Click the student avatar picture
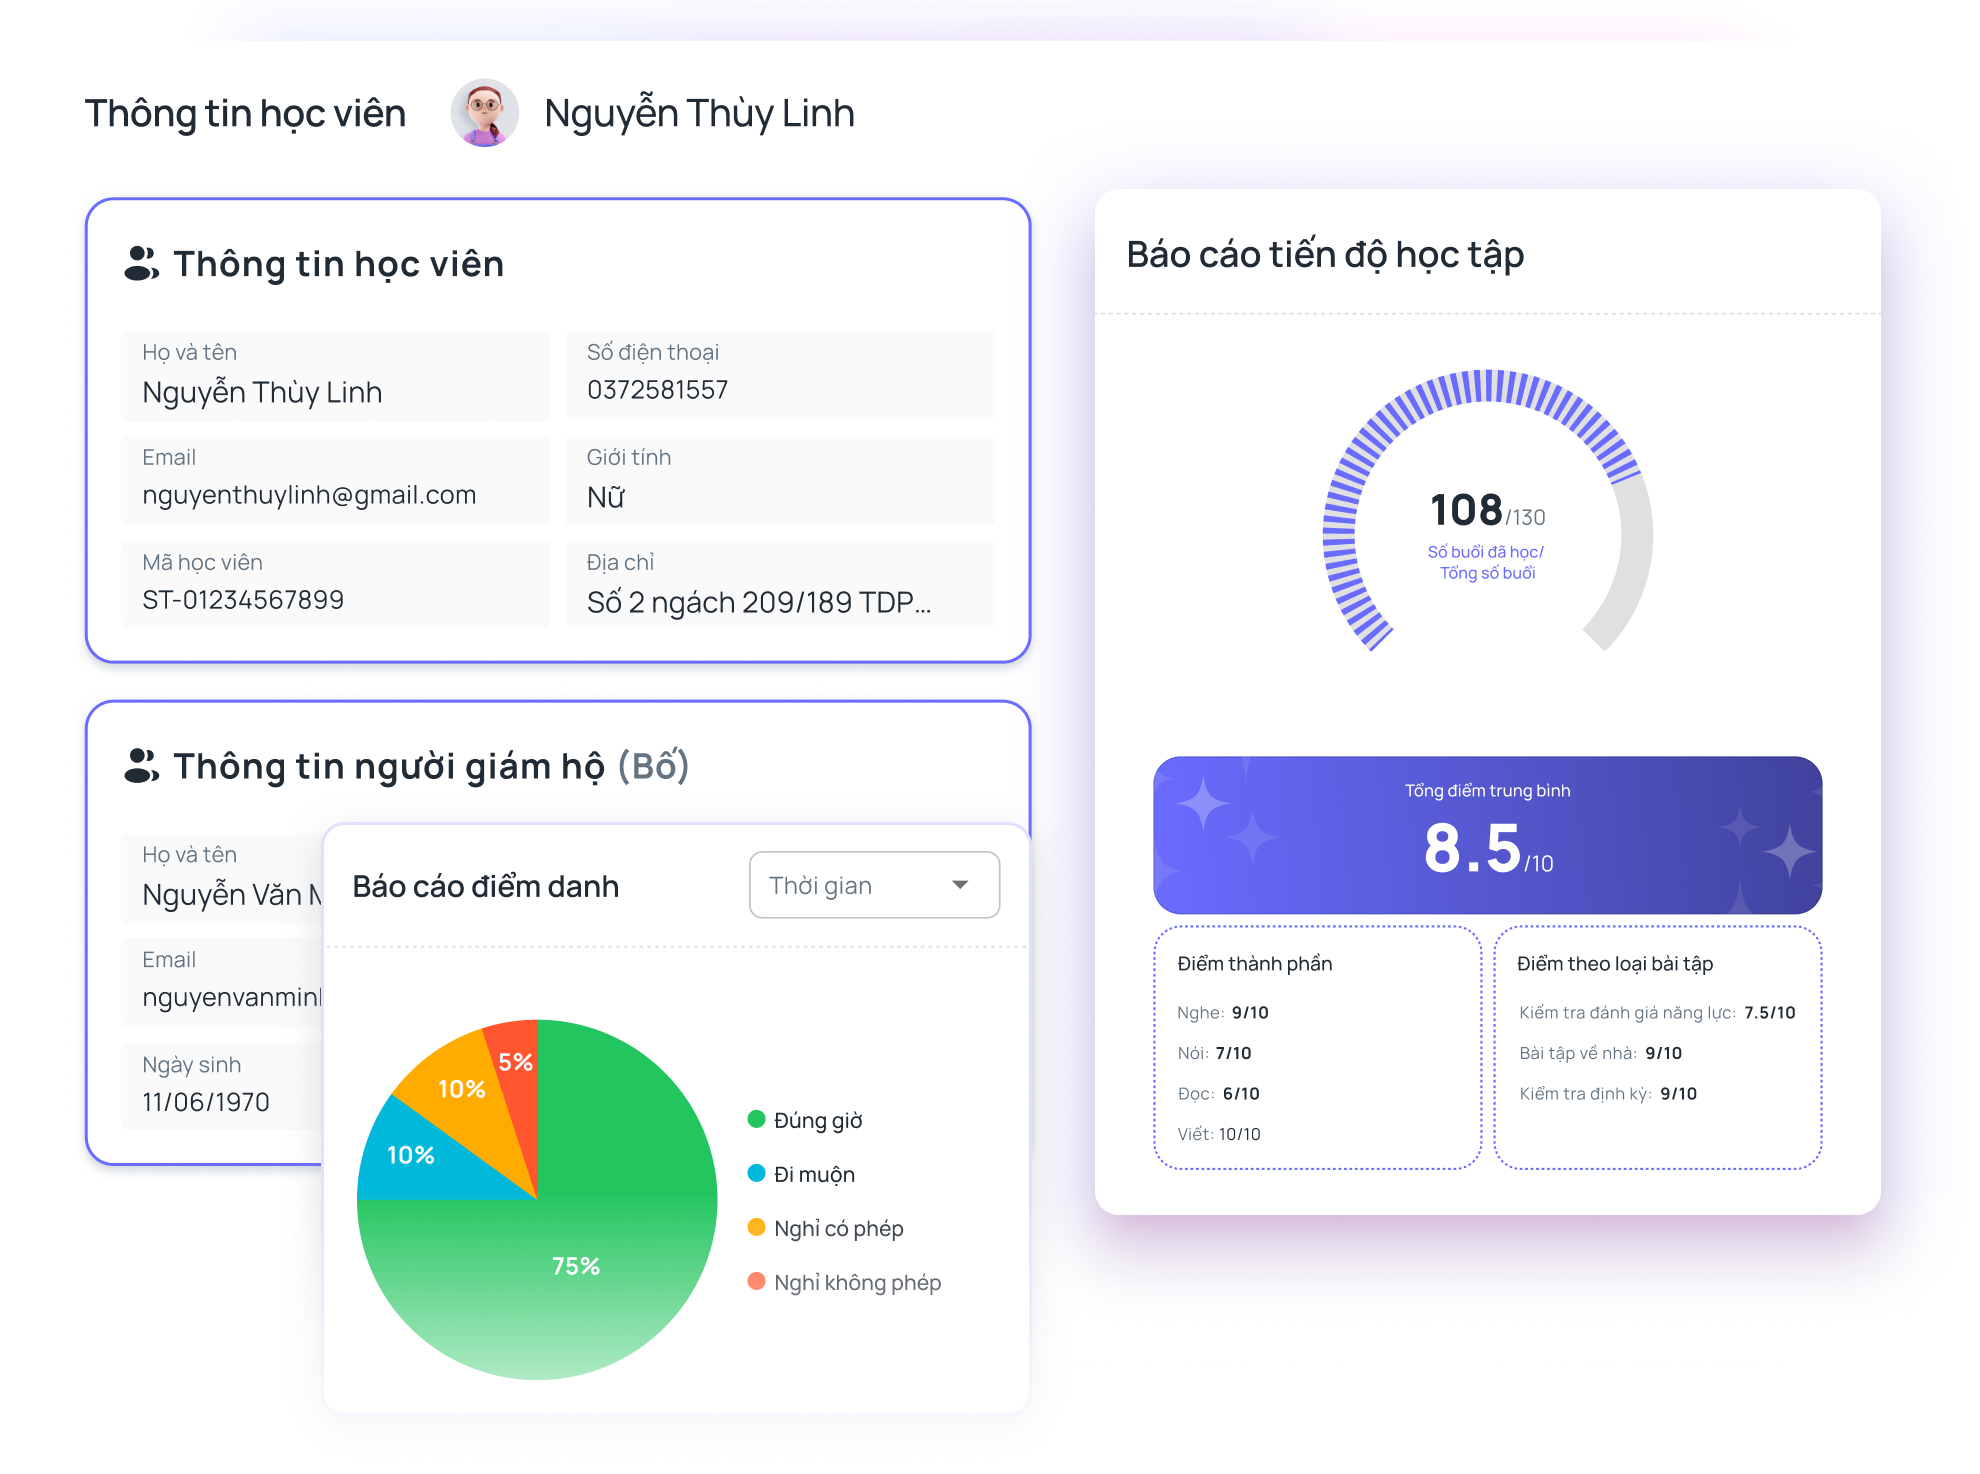 tap(485, 113)
